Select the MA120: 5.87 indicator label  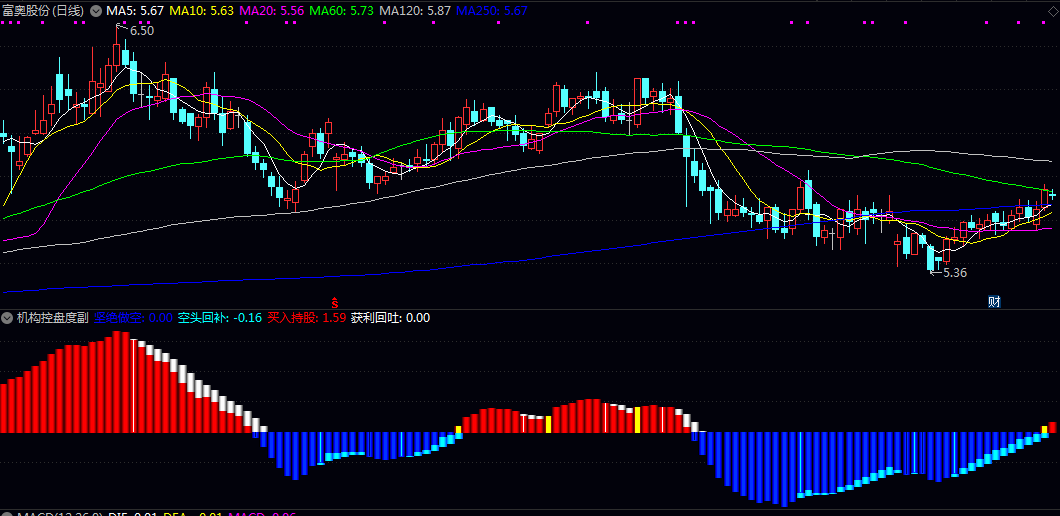click(415, 11)
